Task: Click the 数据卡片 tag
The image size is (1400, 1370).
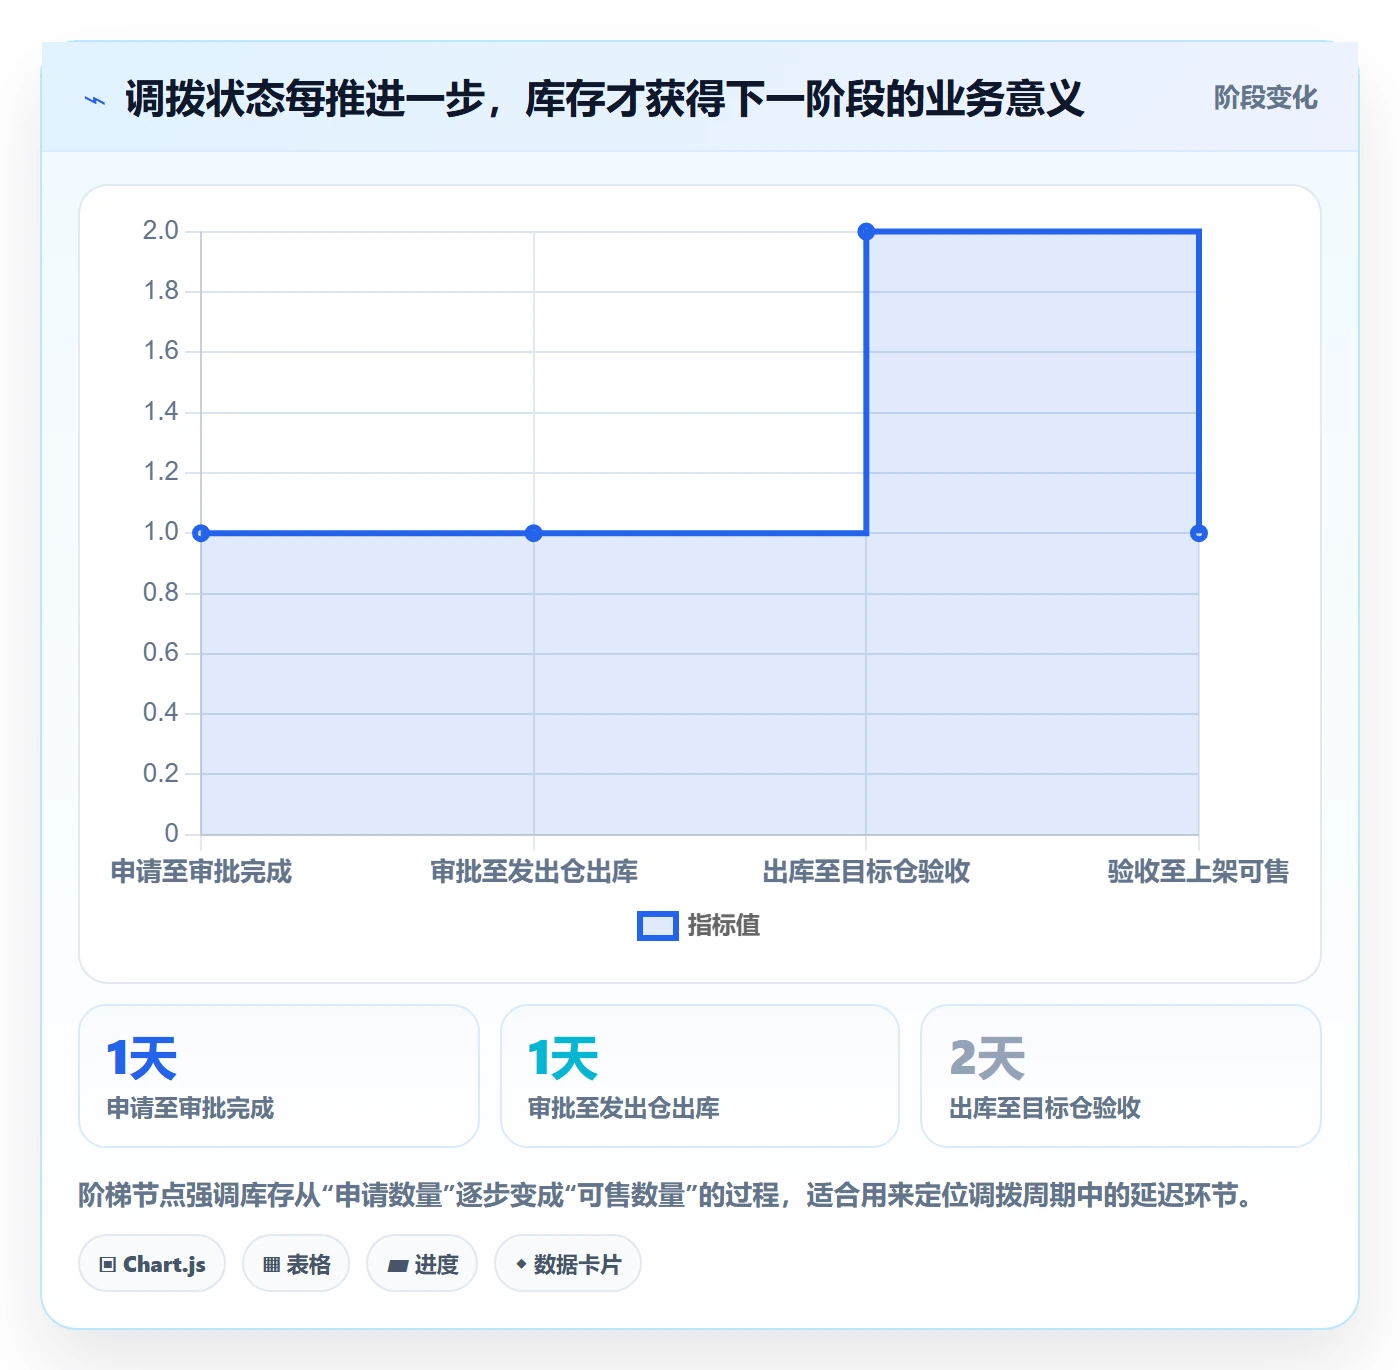Action: click(568, 1264)
